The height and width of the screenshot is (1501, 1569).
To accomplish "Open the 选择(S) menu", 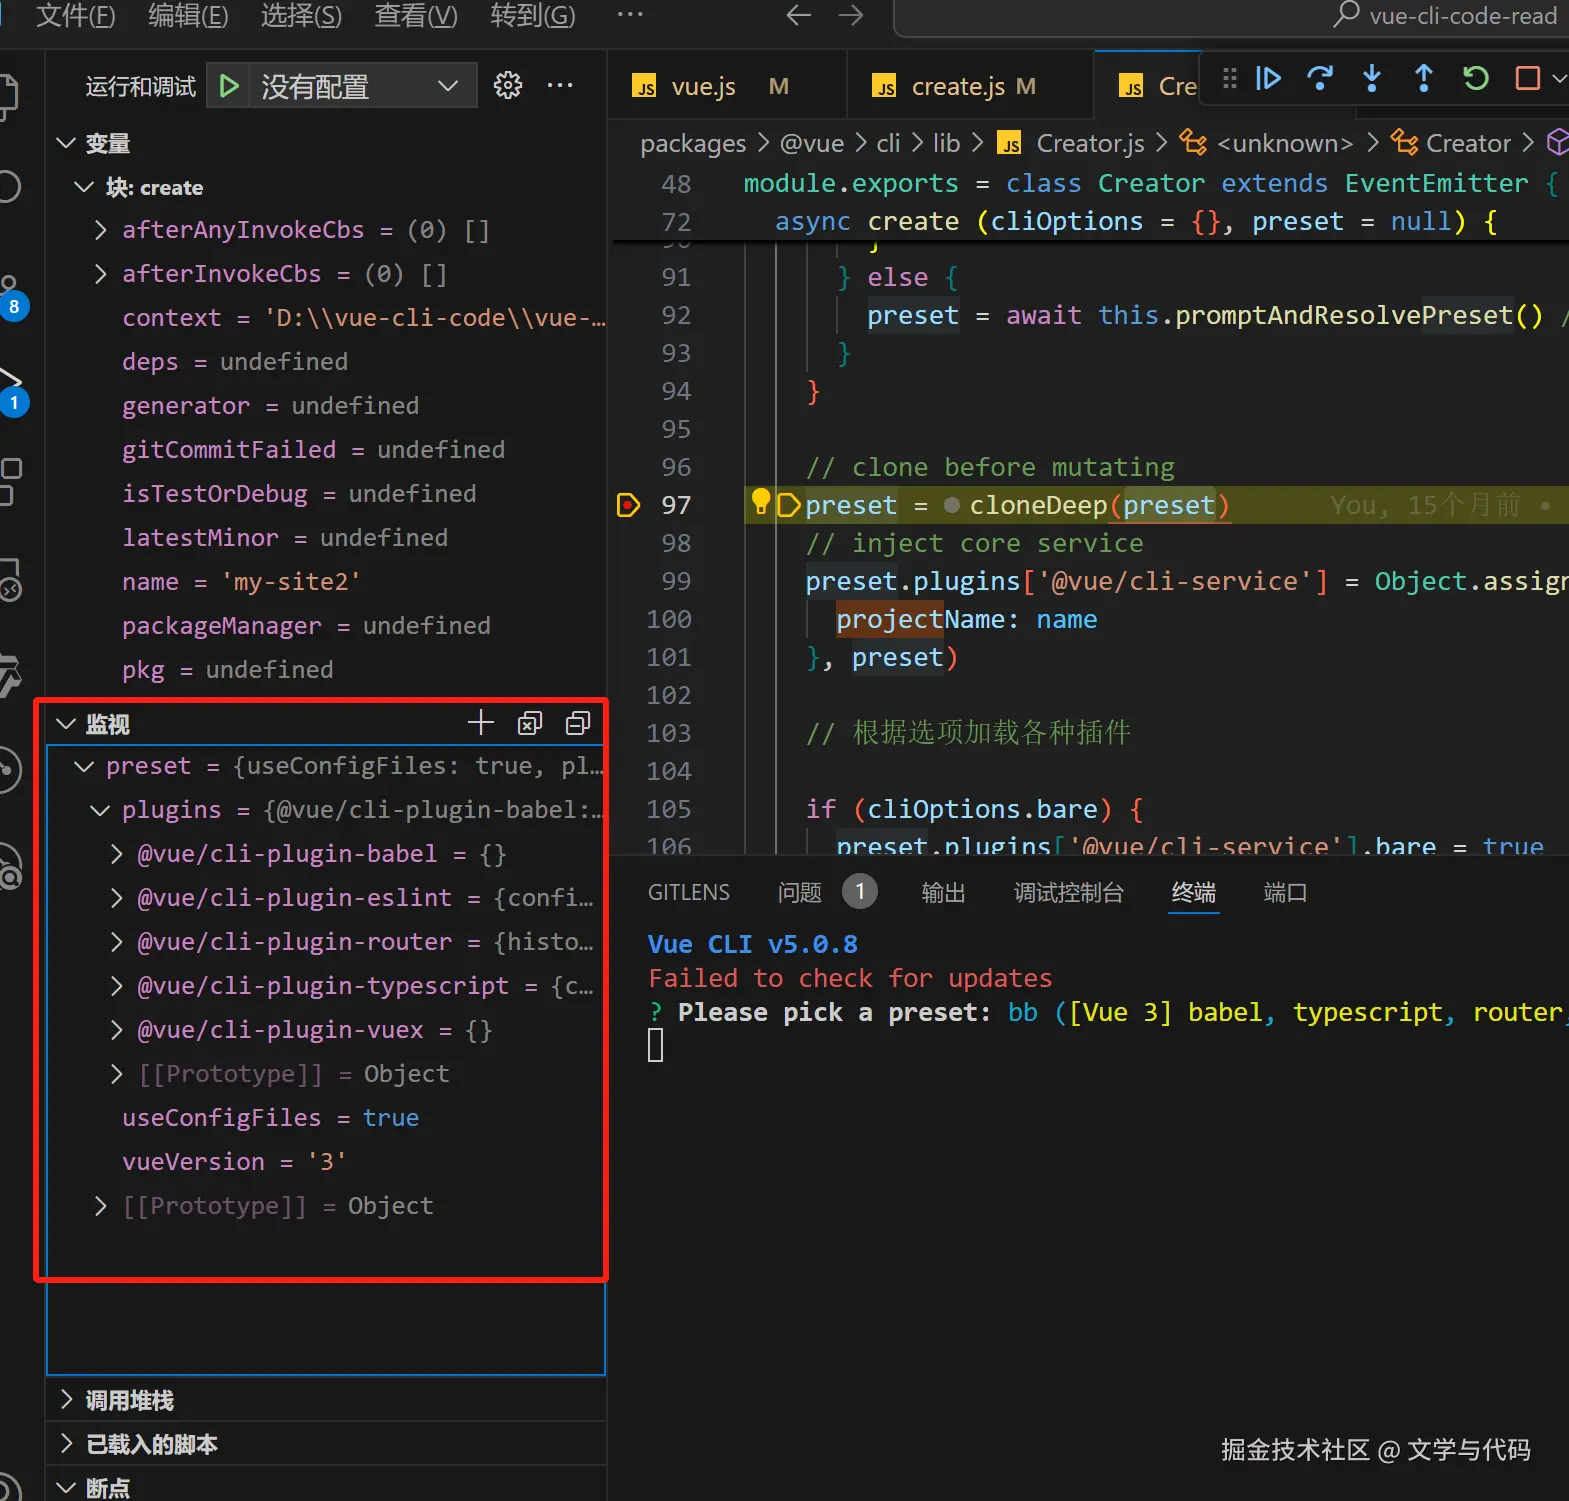I will click(x=301, y=15).
